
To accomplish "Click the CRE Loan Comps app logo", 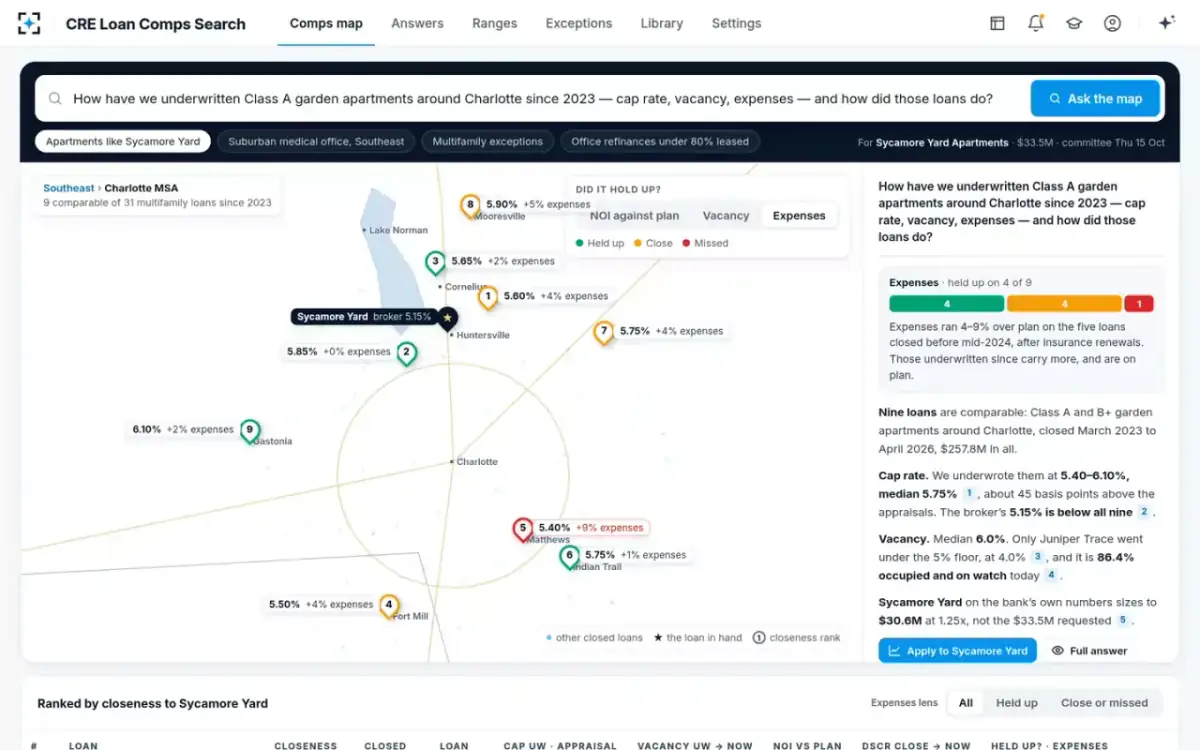I will (x=29, y=23).
